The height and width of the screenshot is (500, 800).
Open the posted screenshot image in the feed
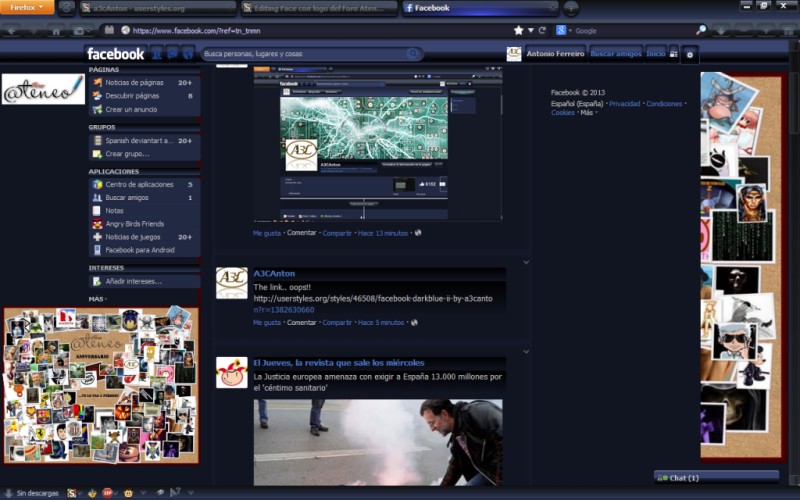378,144
